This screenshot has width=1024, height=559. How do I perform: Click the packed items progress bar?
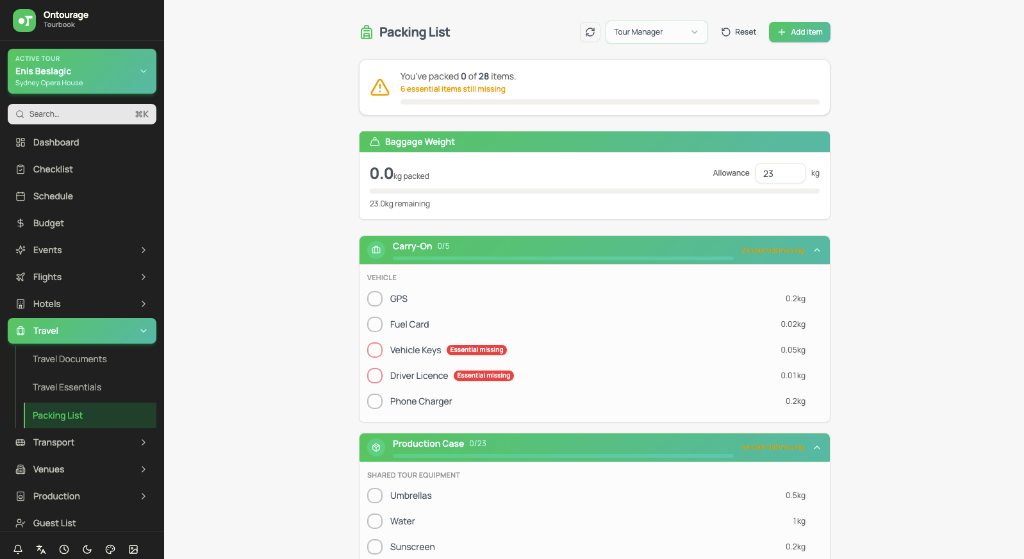pos(609,102)
